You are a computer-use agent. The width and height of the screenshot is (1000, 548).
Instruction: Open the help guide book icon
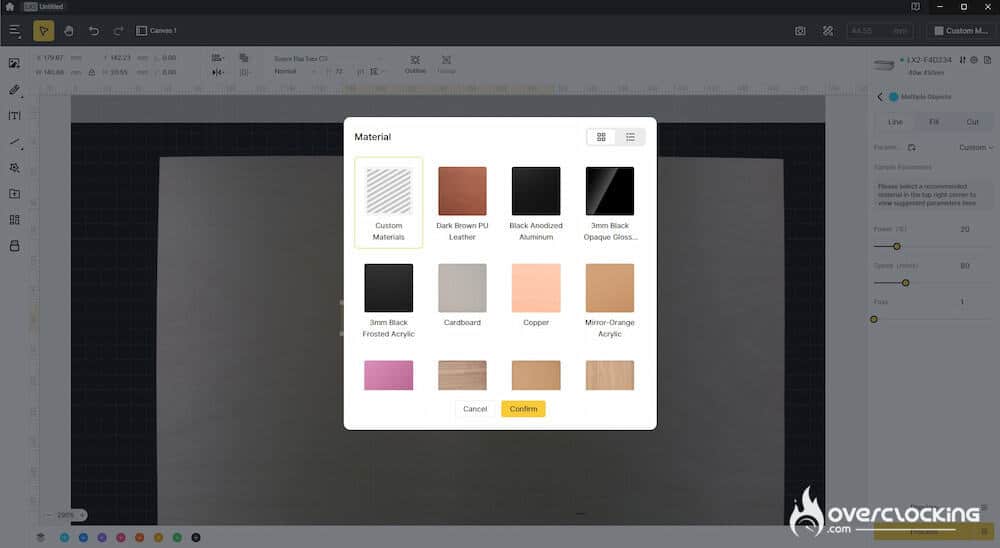coord(915,7)
